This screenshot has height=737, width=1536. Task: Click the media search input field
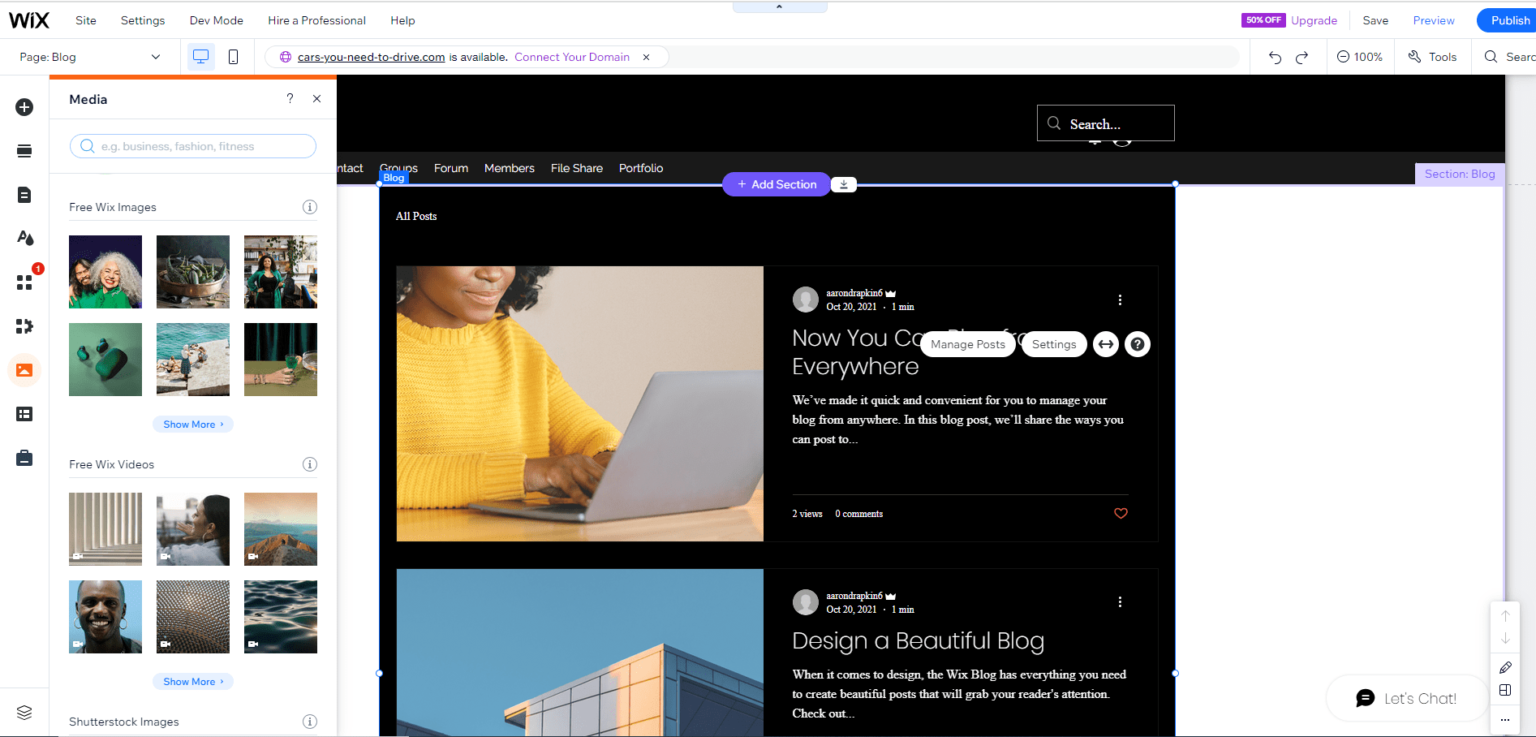pos(192,146)
